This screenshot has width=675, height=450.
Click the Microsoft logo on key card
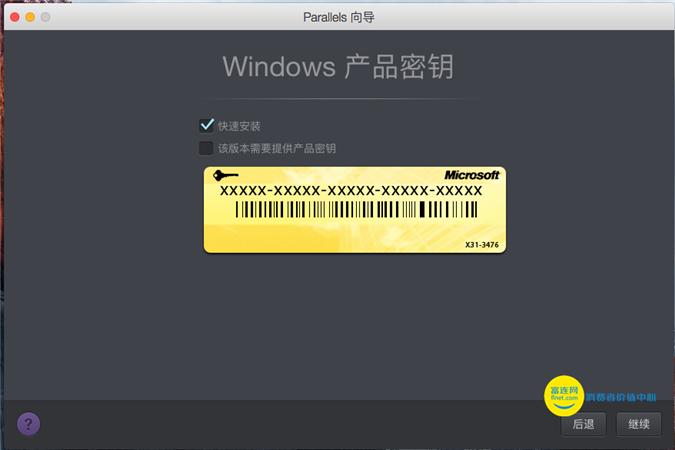(x=472, y=175)
